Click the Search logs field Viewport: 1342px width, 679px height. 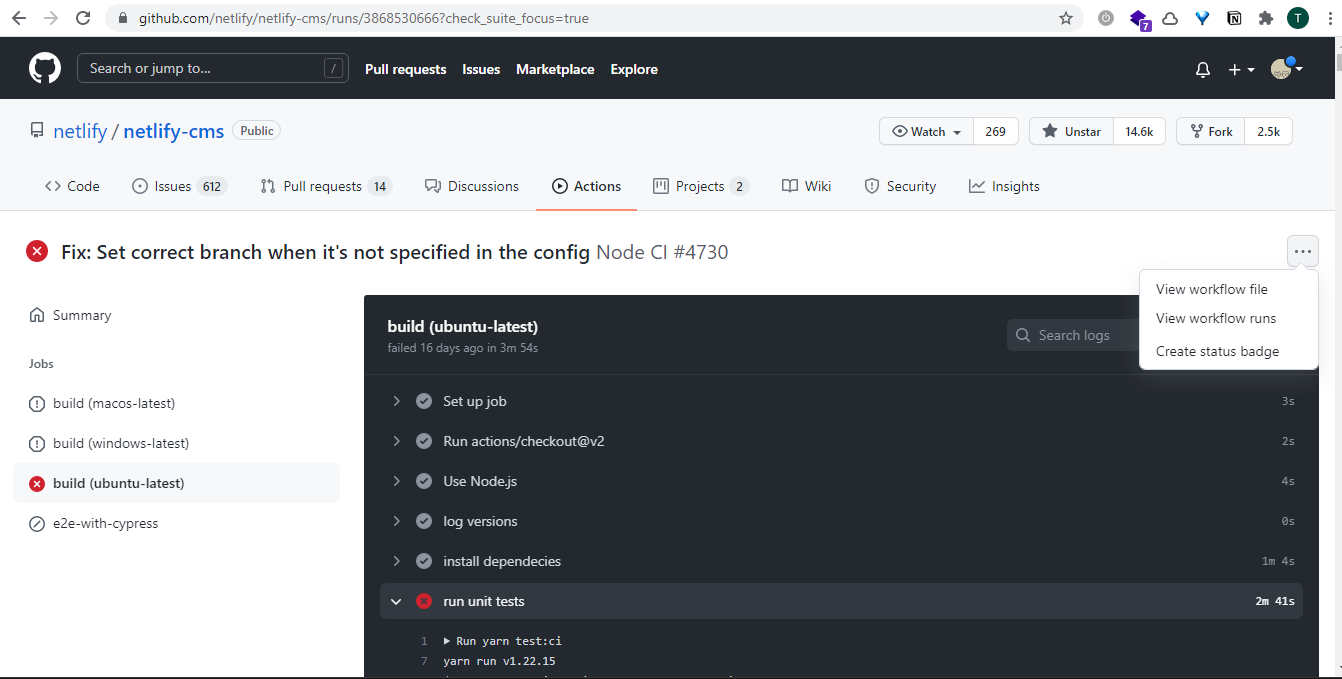pos(1074,335)
